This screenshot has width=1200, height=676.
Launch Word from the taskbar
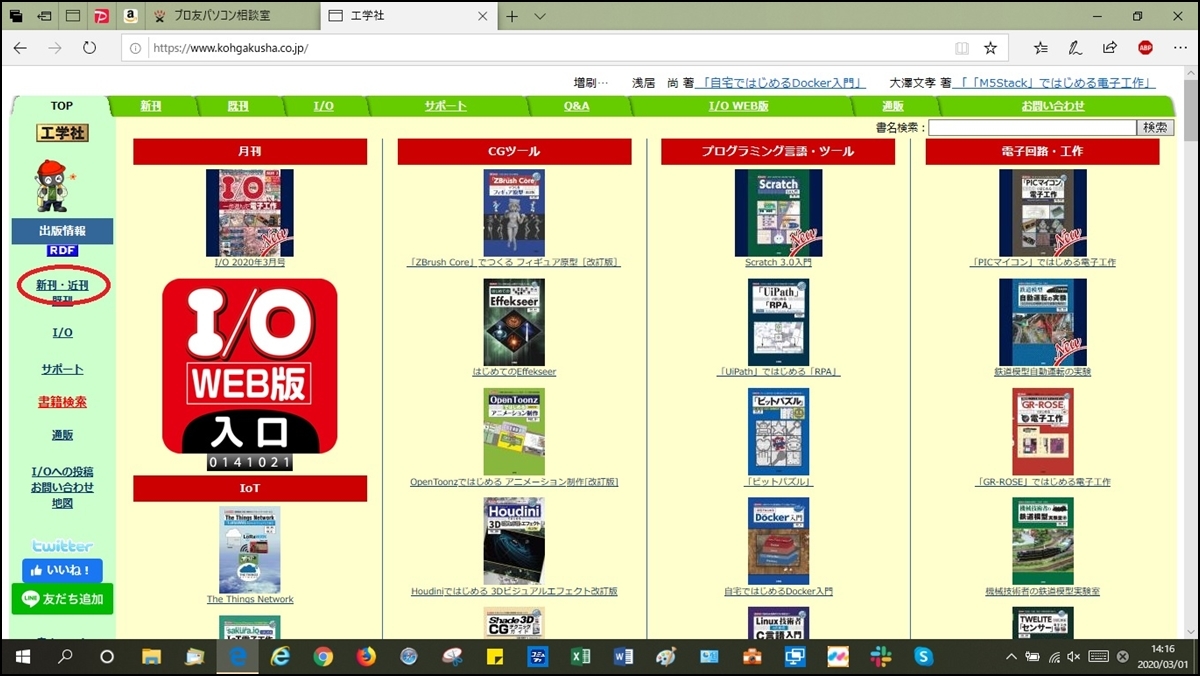[623, 657]
